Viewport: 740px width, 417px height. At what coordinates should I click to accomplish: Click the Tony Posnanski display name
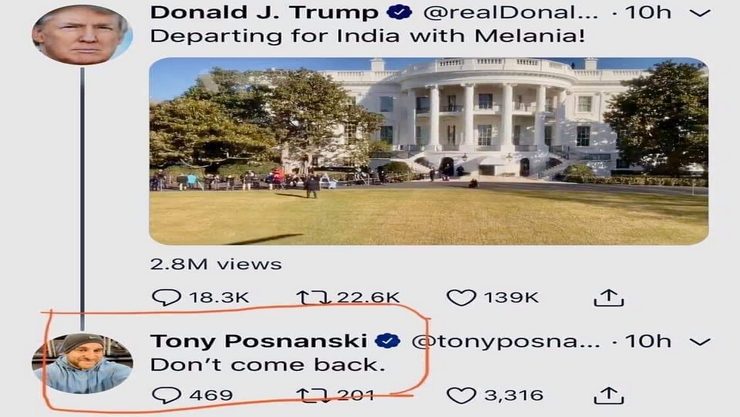pos(259,341)
